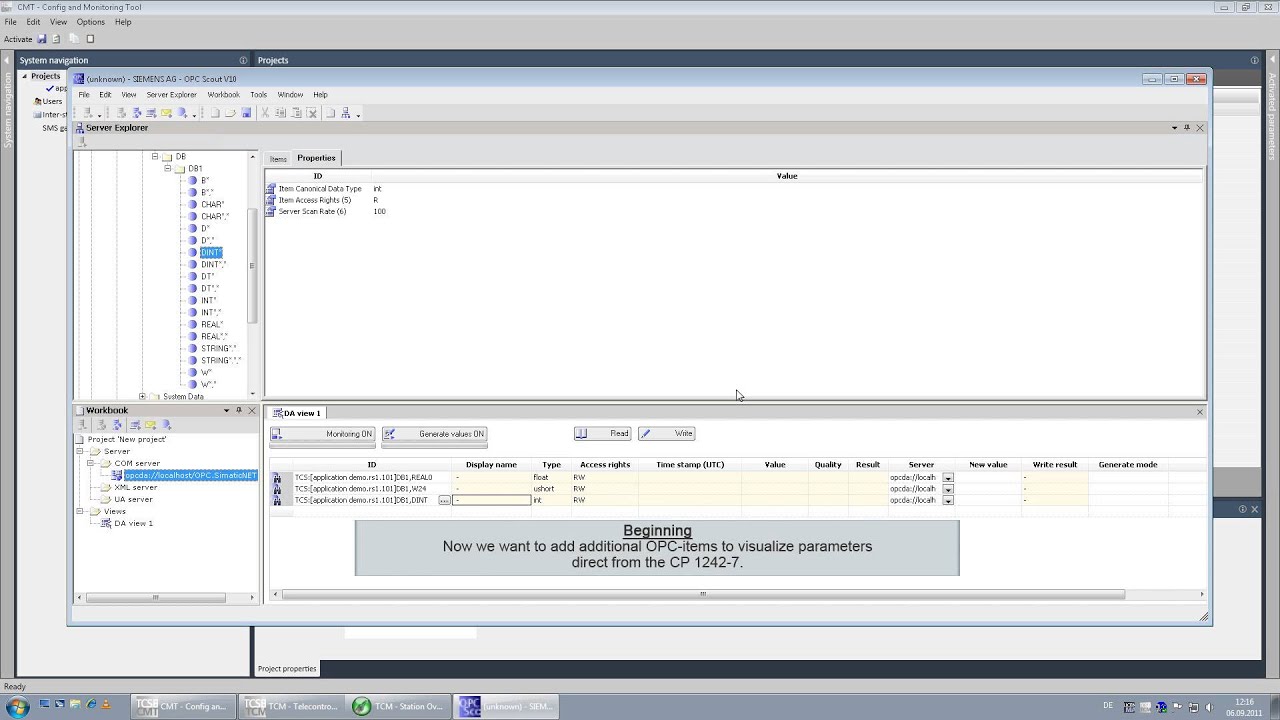This screenshot has width=1280, height=720.
Task: Click the Monitoring ON button
Action: click(x=322, y=434)
